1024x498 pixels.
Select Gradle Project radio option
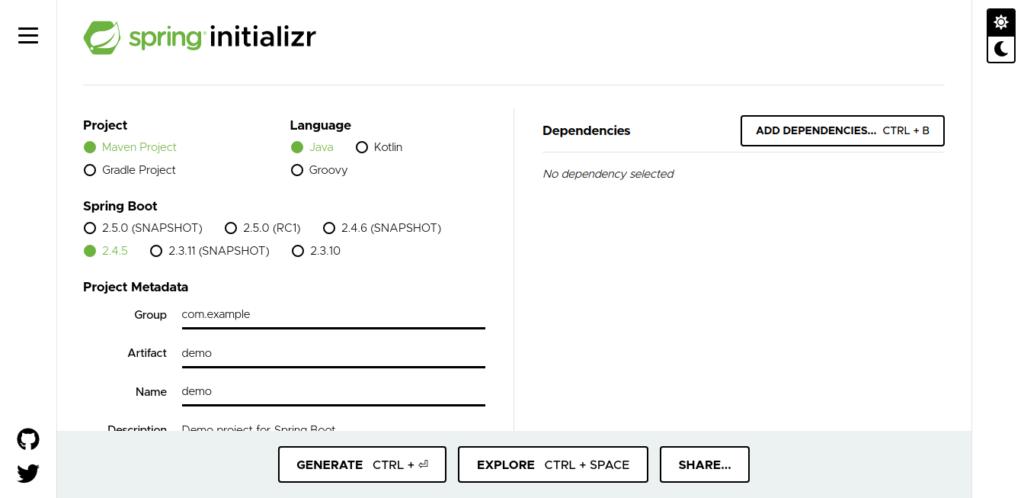[x=130, y=170]
